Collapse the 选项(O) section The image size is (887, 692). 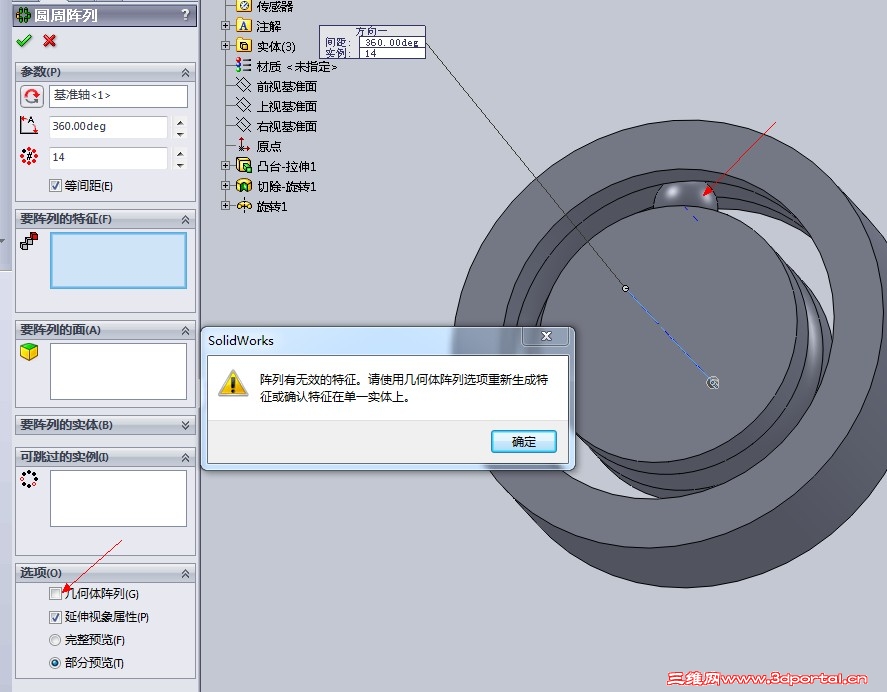pos(185,574)
